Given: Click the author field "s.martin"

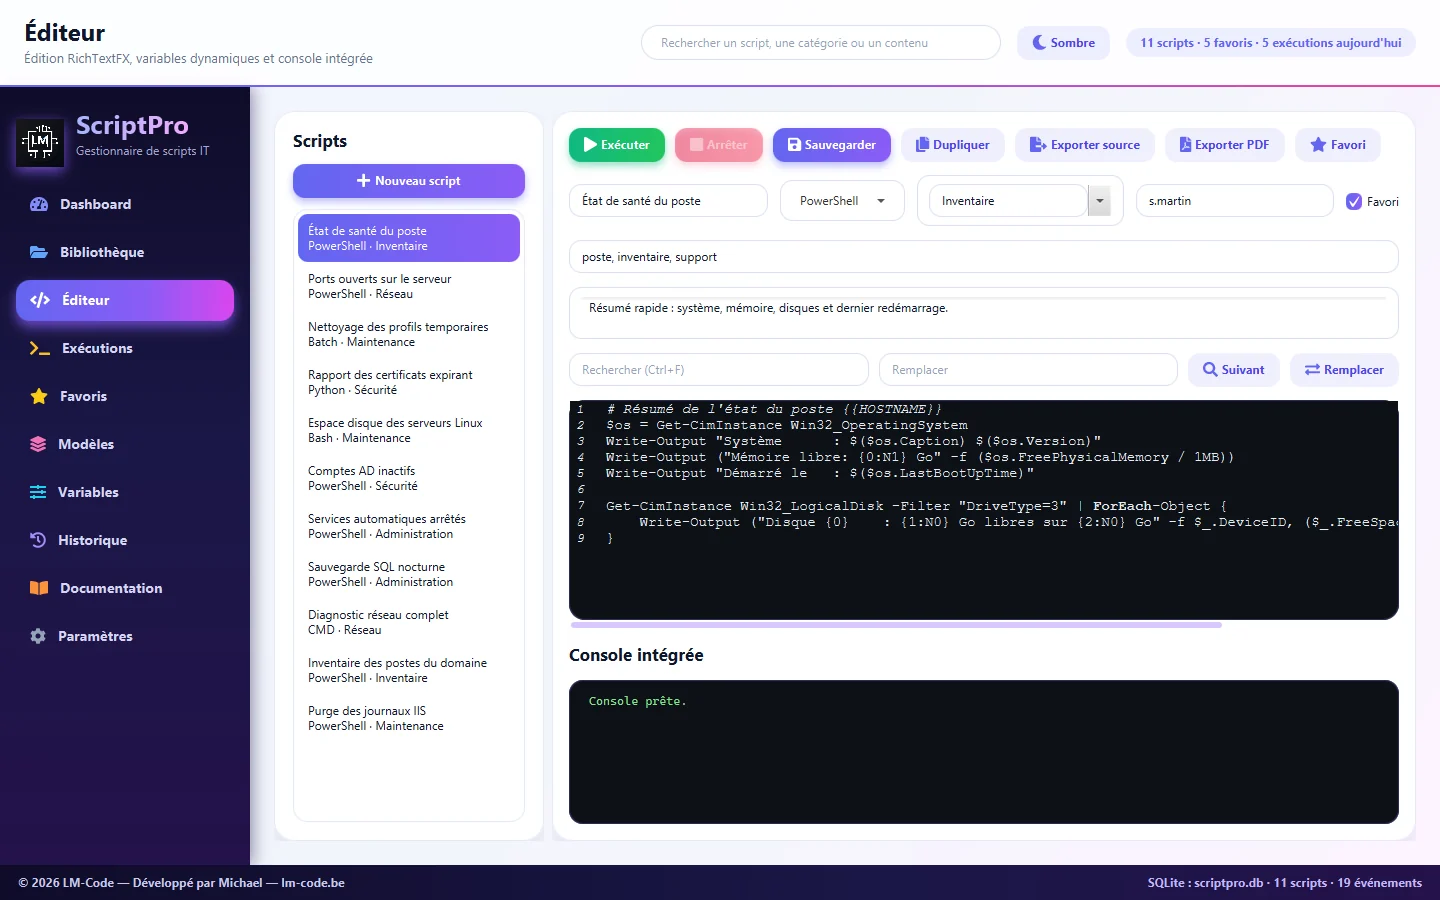Looking at the screenshot, I should point(1235,201).
